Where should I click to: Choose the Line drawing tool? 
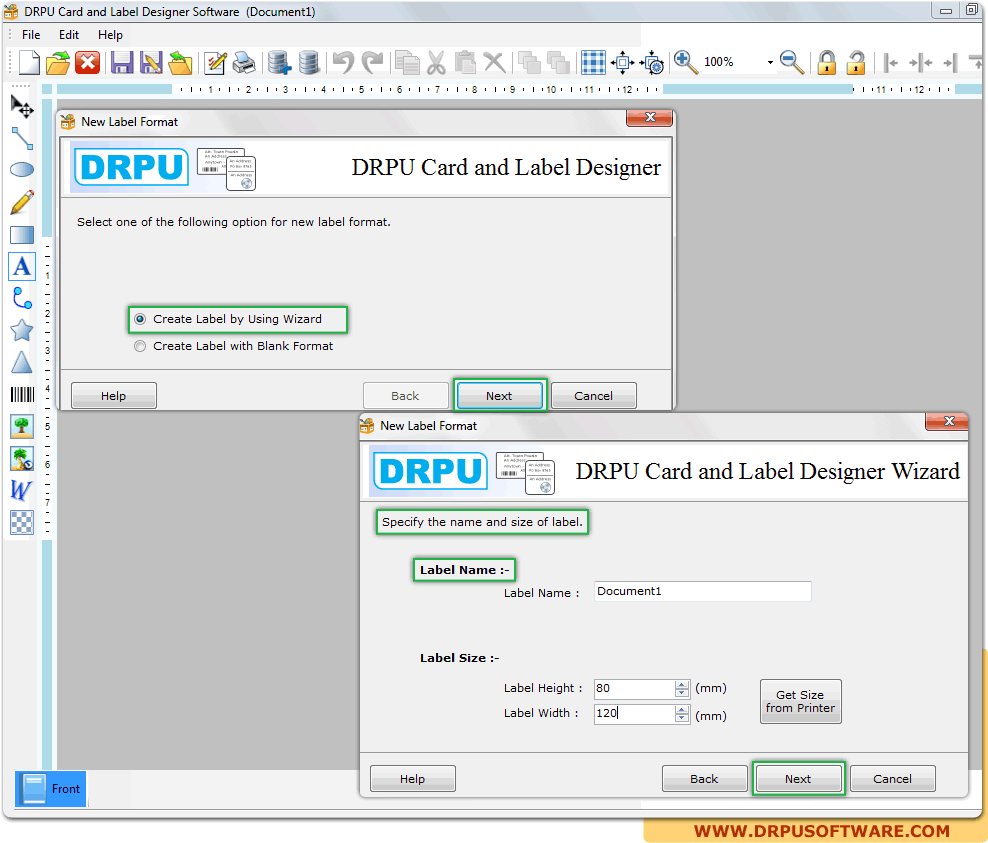pyautogui.click(x=22, y=138)
